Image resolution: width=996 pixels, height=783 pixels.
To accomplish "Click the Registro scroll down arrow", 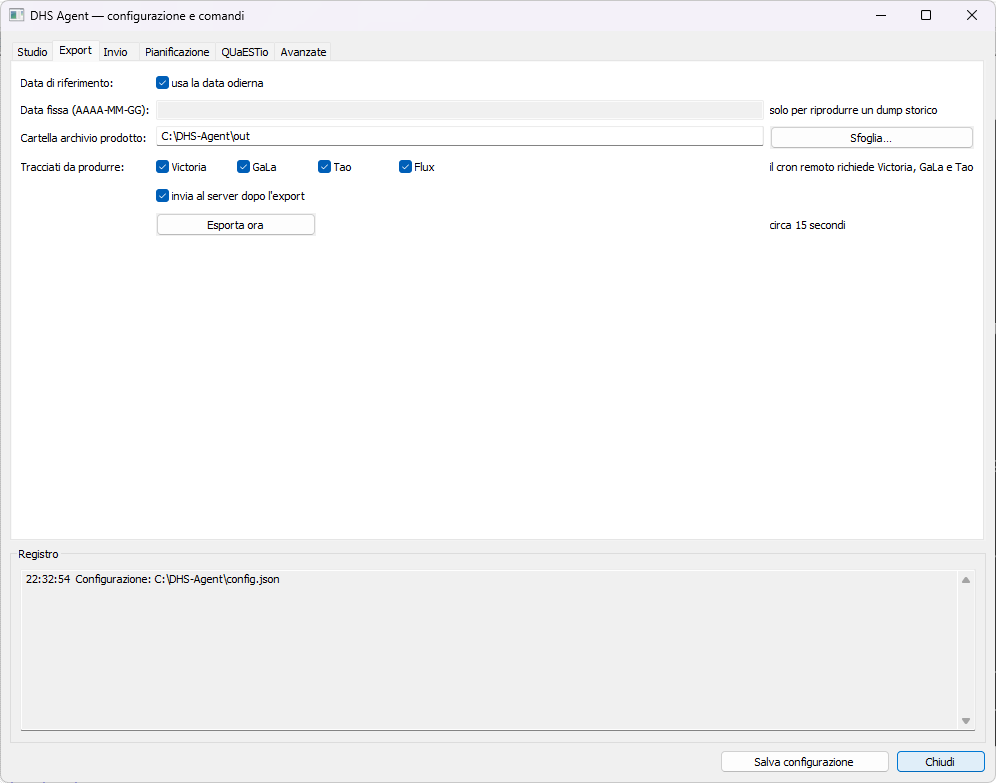I will tap(966, 721).
